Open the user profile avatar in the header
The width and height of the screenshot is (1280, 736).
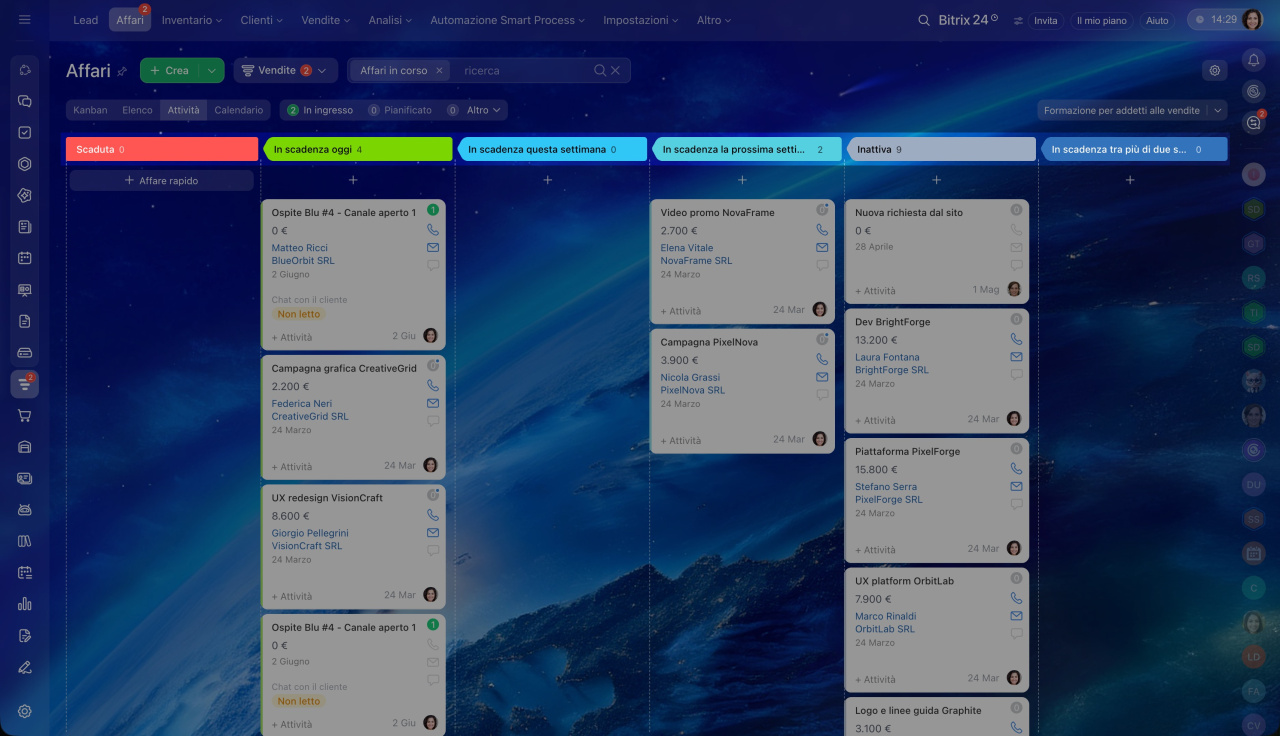(1251, 20)
